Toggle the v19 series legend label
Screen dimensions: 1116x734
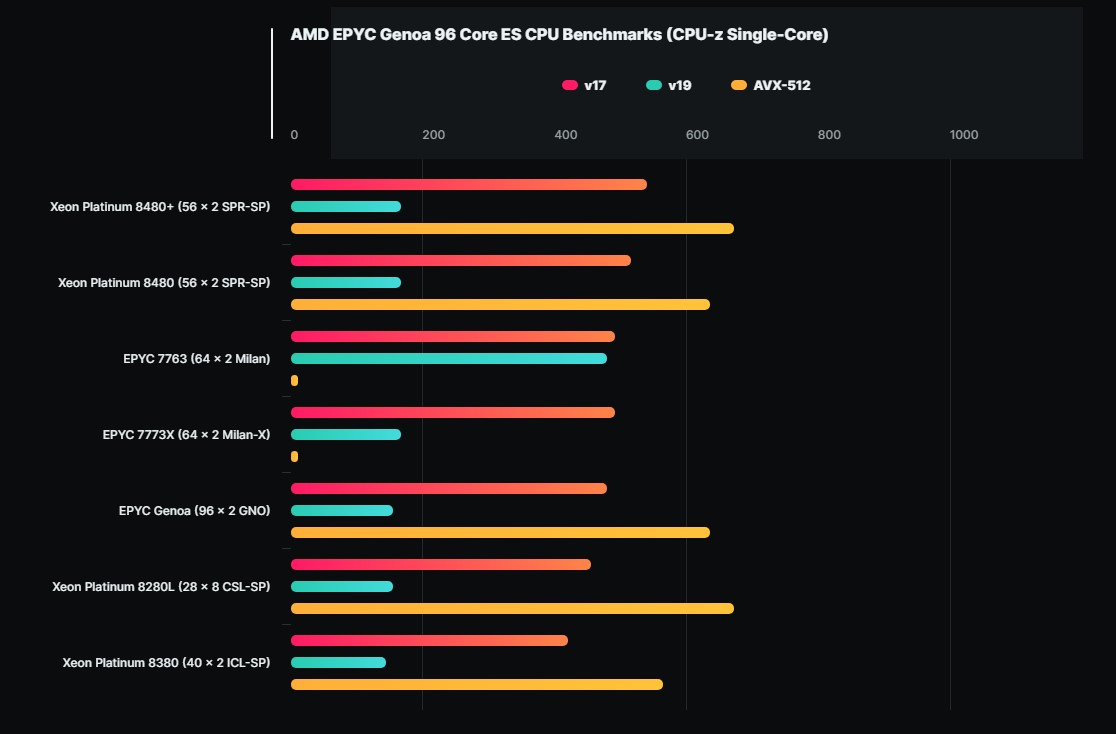tap(680, 86)
